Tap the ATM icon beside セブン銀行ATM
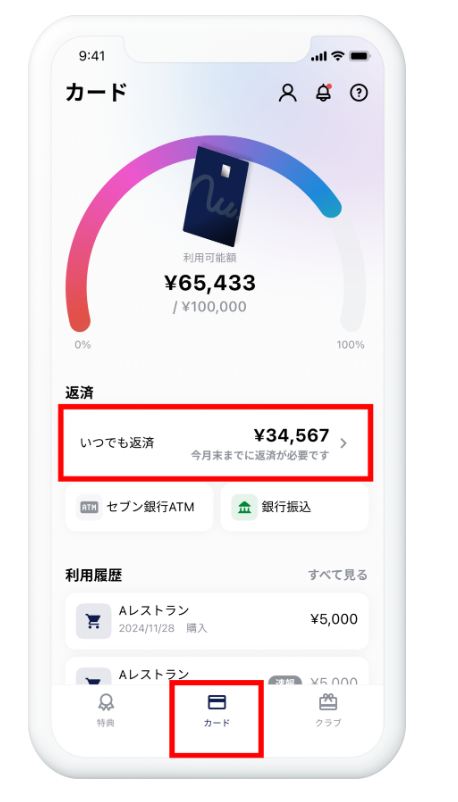The image size is (458, 802). (x=89, y=507)
